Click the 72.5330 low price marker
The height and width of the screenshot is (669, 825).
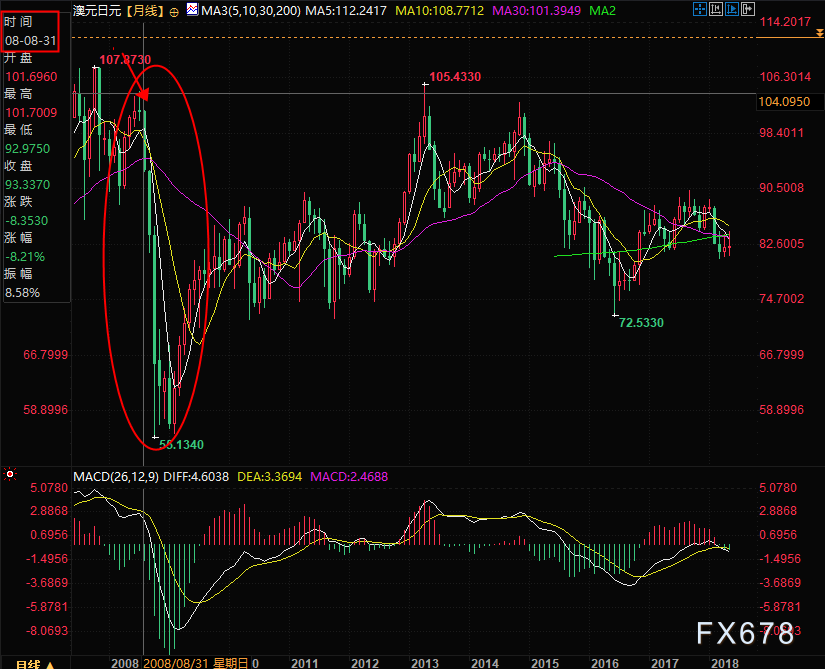(x=641, y=322)
